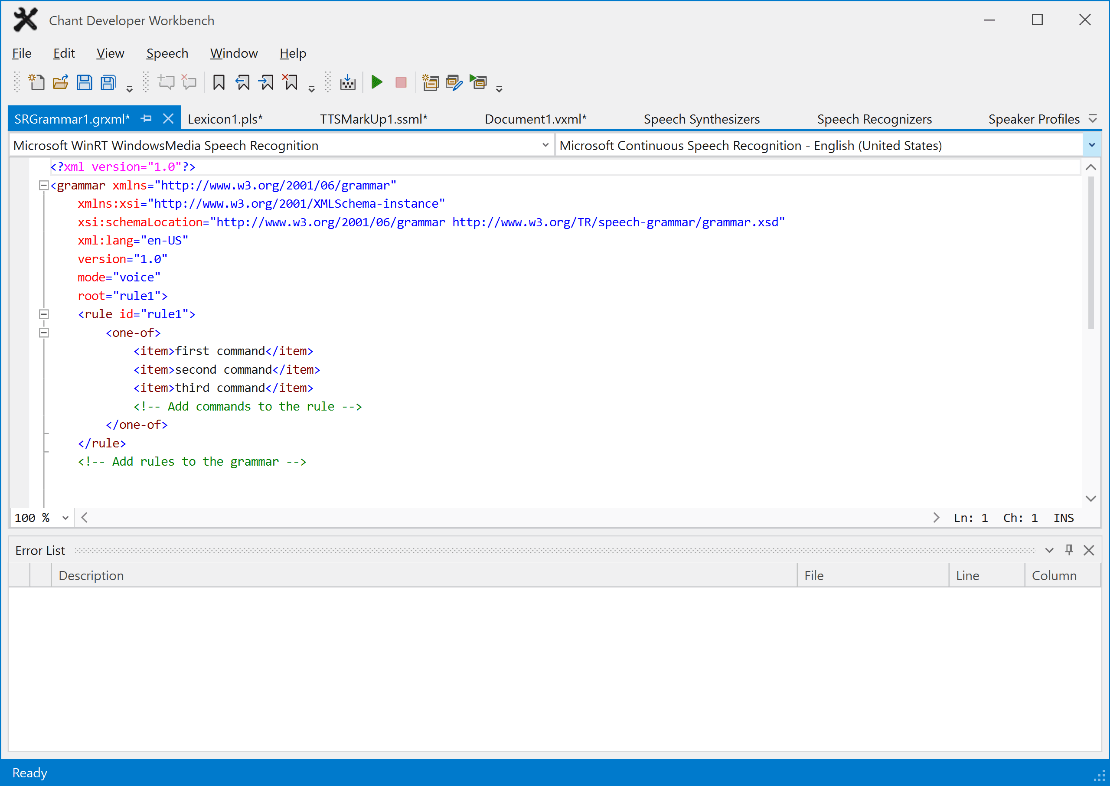Close the Error List panel
Viewport: 1110px width, 786px height.
click(x=1089, y=550)
